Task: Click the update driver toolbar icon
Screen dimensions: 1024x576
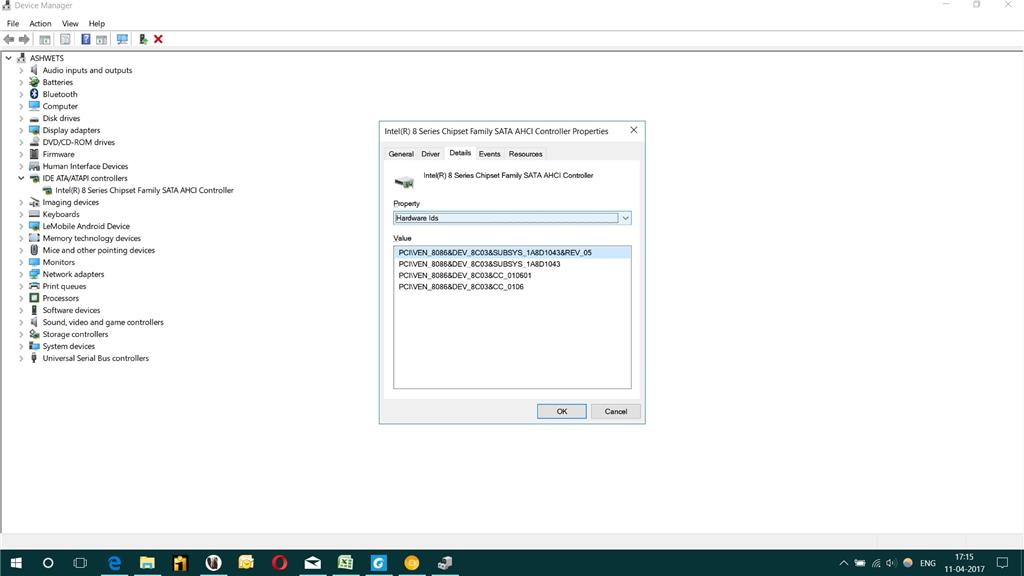Action: tap(143, 39)
